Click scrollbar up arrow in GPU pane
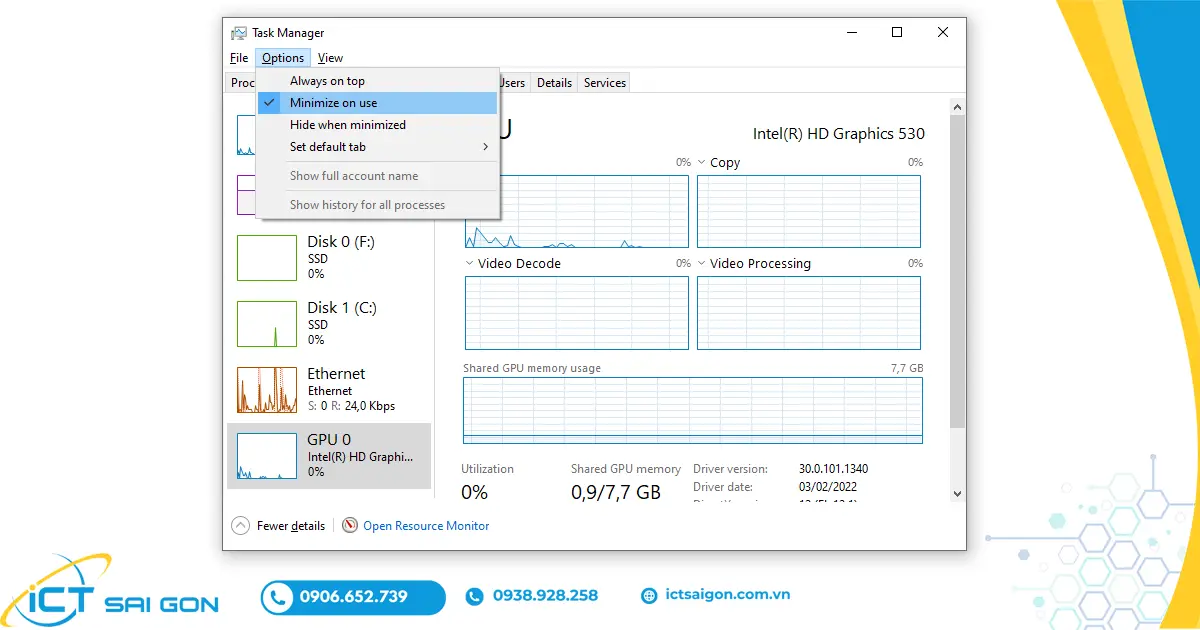Image resolution: width=1200 pixels, height=630 pixels. click(x=957, y=106)
